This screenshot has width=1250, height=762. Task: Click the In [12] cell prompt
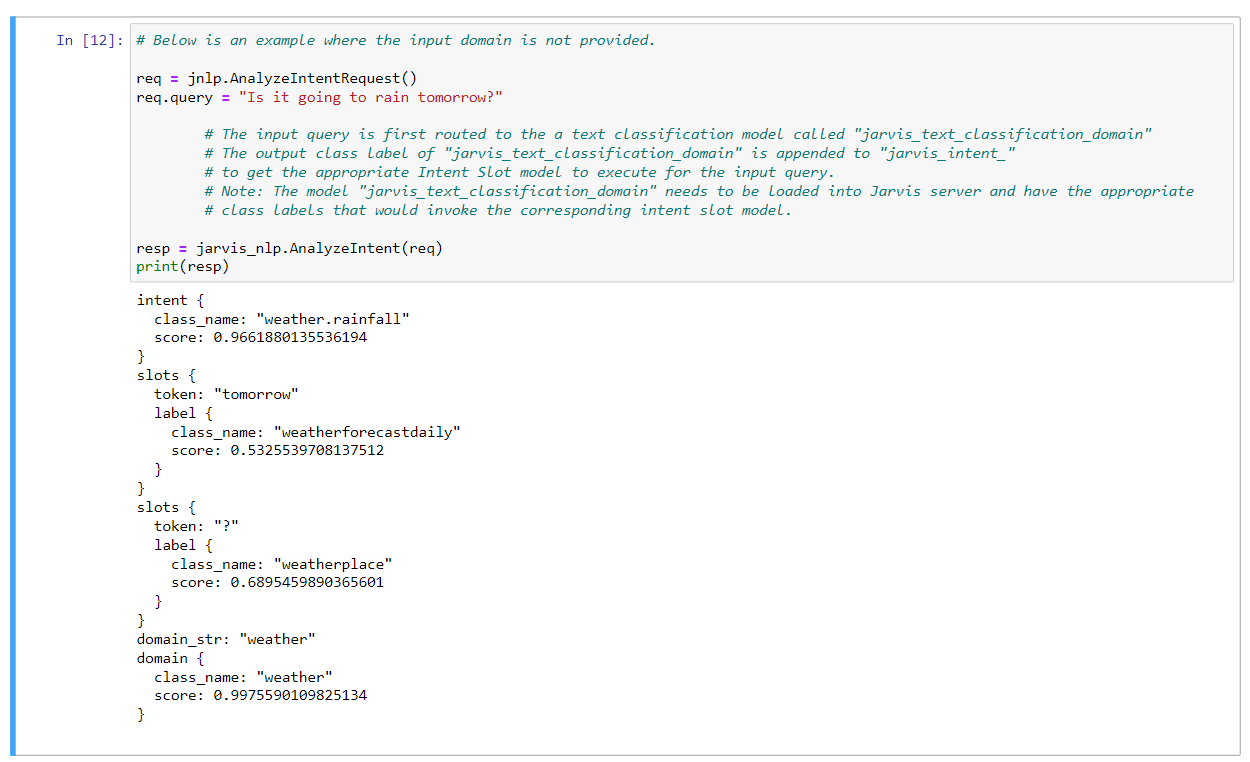click(x=90, y=41)
